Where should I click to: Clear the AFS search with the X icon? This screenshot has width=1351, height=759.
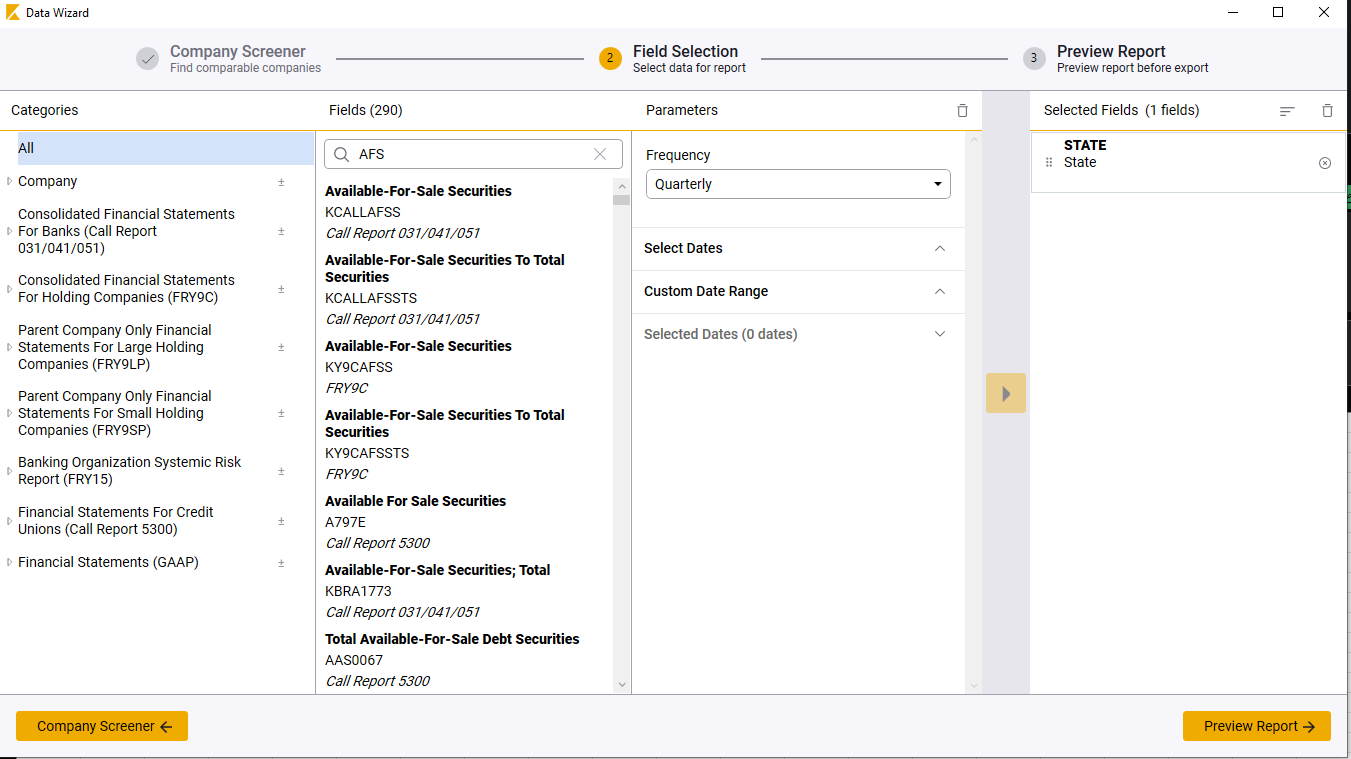tap(599, 154)
